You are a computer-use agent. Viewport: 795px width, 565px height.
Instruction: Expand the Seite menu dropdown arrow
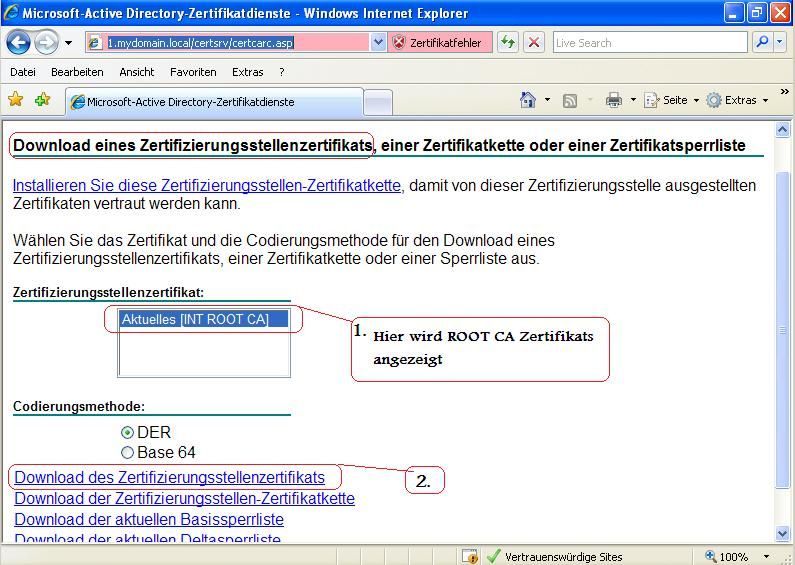coord(696,100)
